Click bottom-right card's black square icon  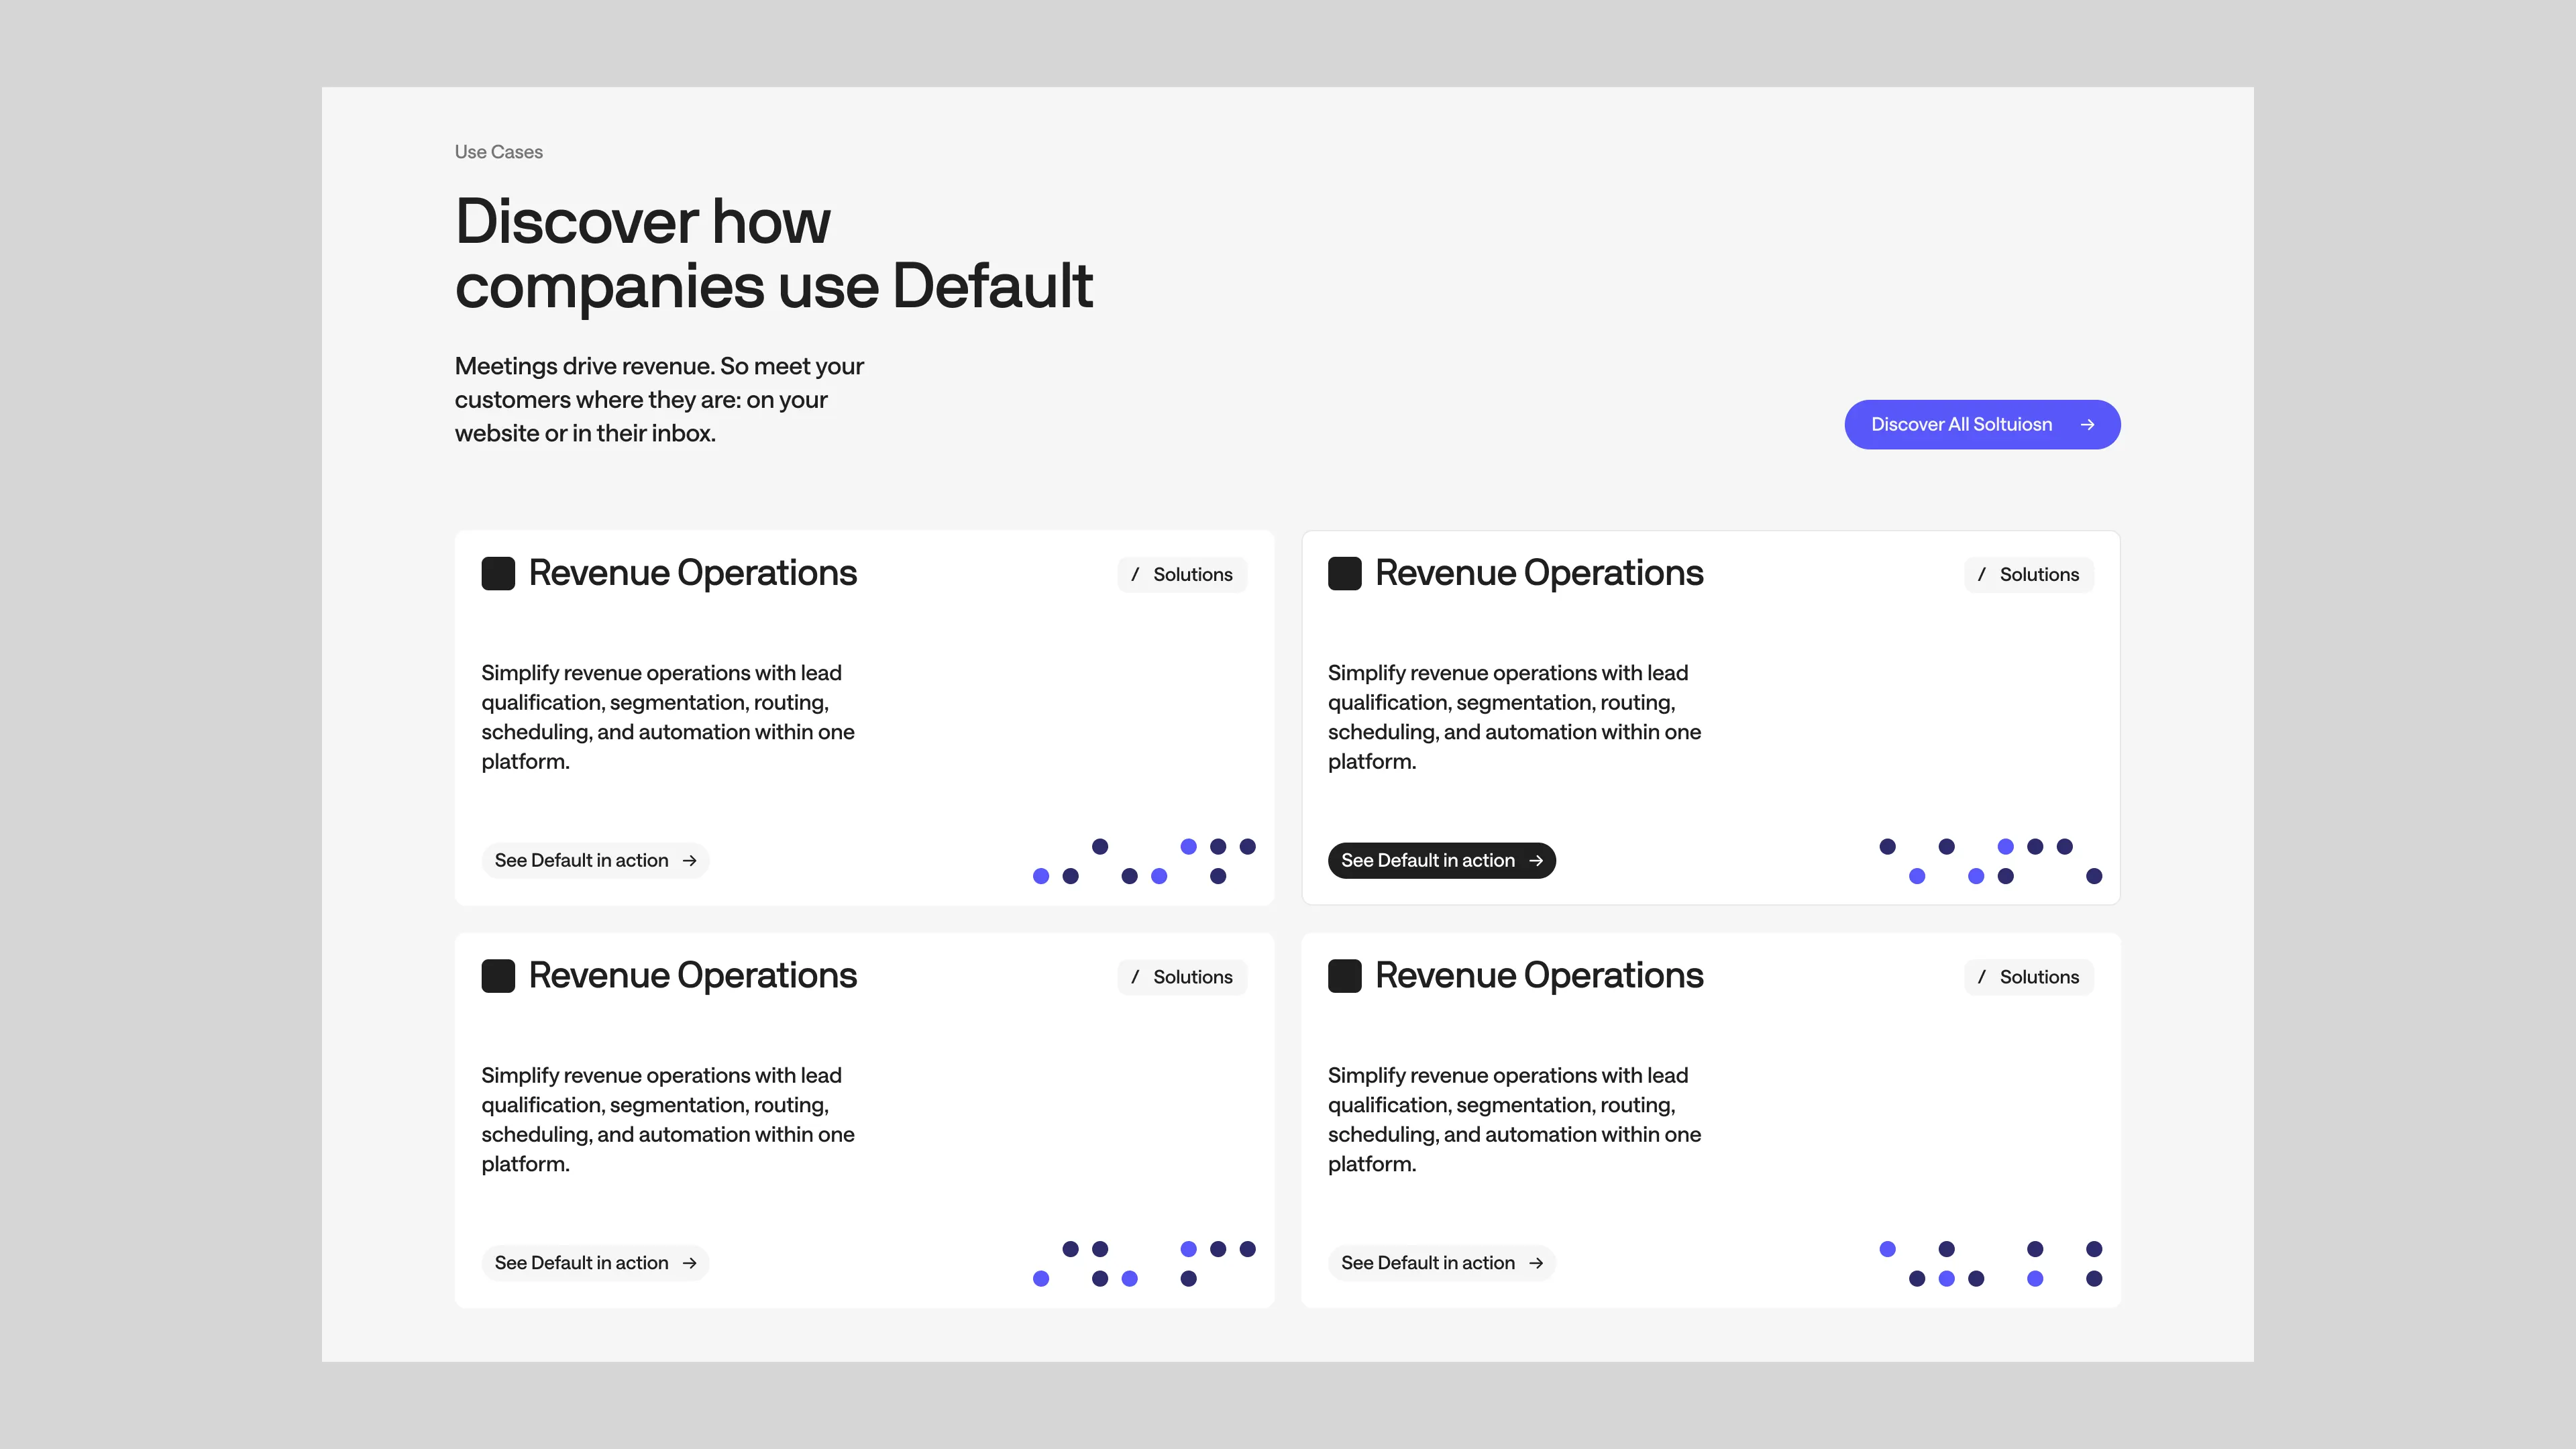pos(1344,976)
